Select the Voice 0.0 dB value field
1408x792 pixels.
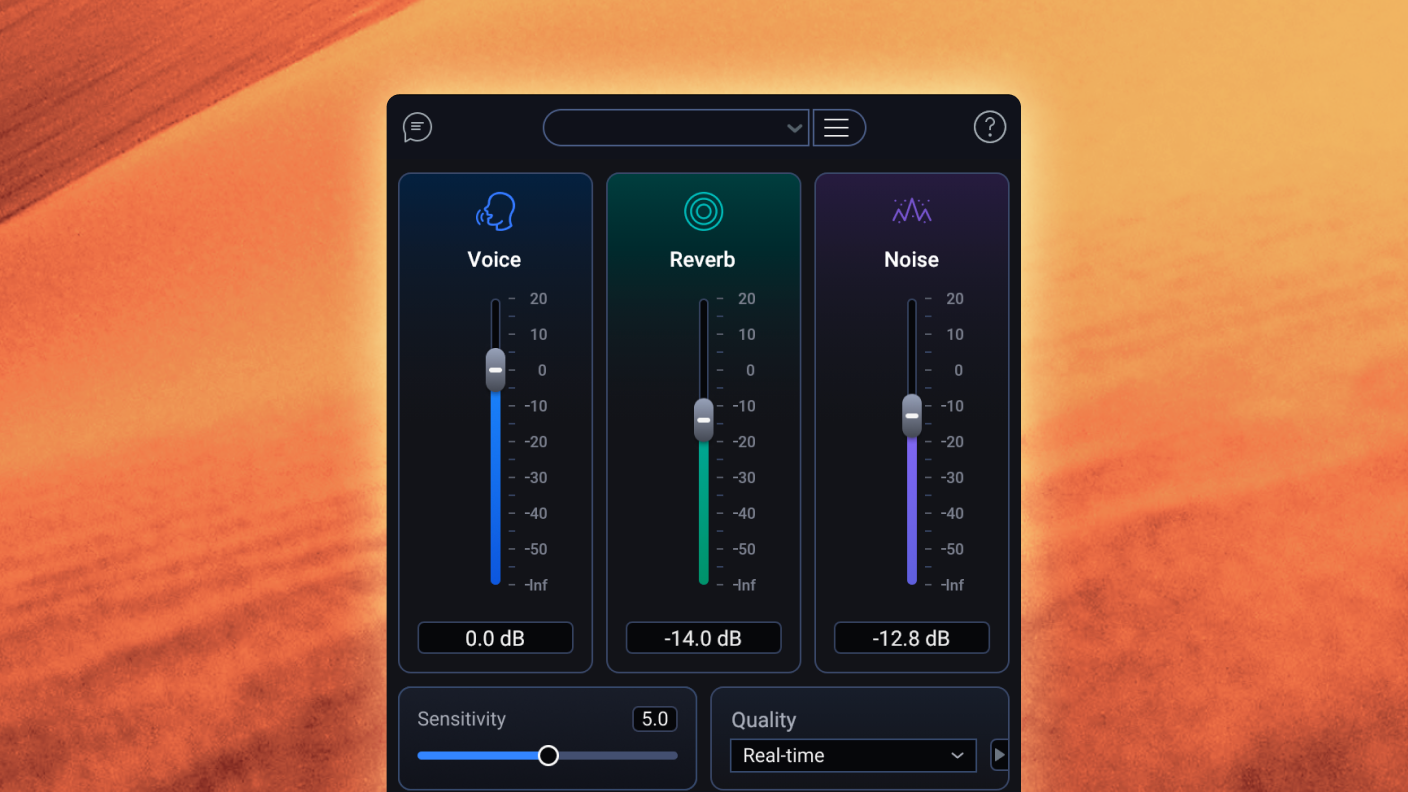(495, 638)
